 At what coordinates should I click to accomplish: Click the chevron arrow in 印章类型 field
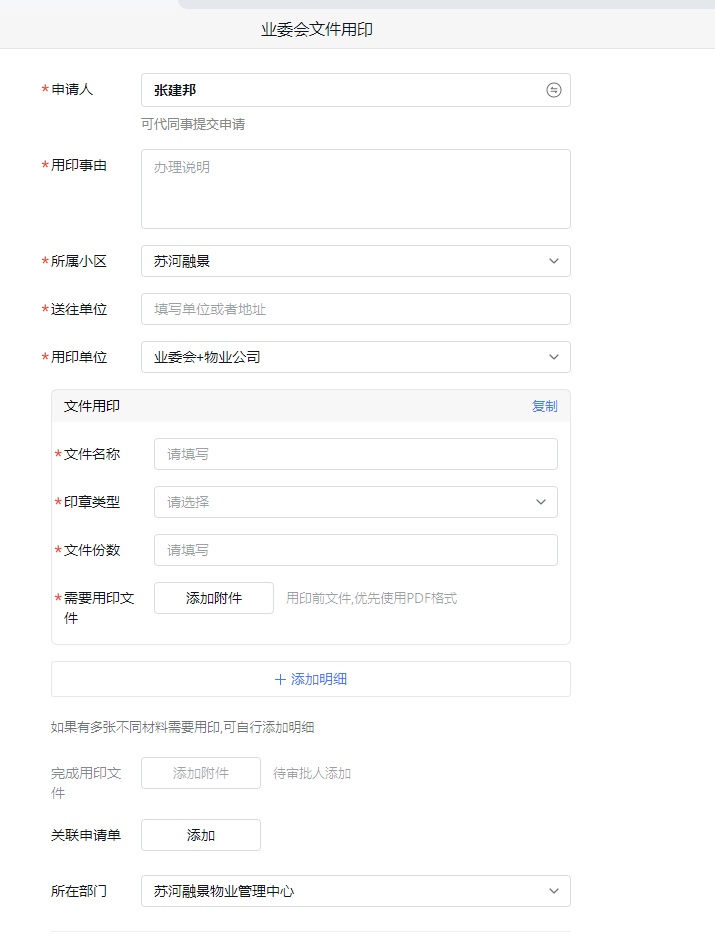(541, 502)
